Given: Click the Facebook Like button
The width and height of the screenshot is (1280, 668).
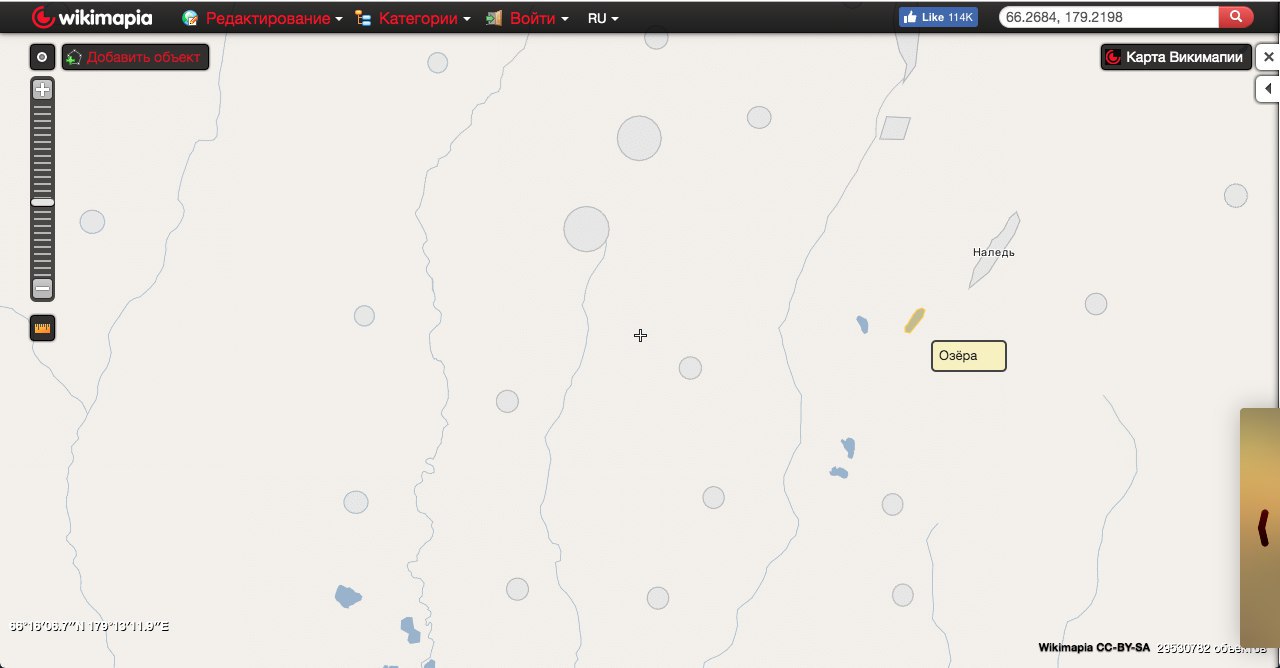Looking at the screenshot, I should pos(938,17).
